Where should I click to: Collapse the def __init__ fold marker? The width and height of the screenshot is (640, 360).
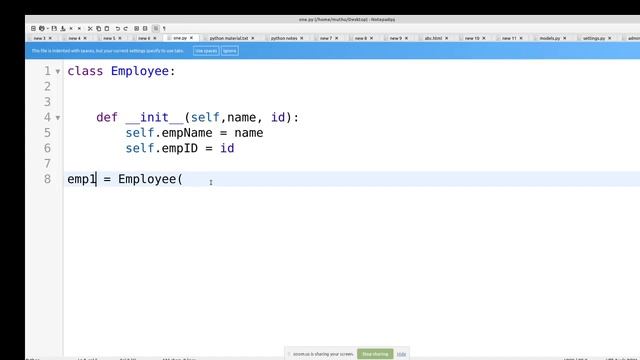(x=58, y=118)
